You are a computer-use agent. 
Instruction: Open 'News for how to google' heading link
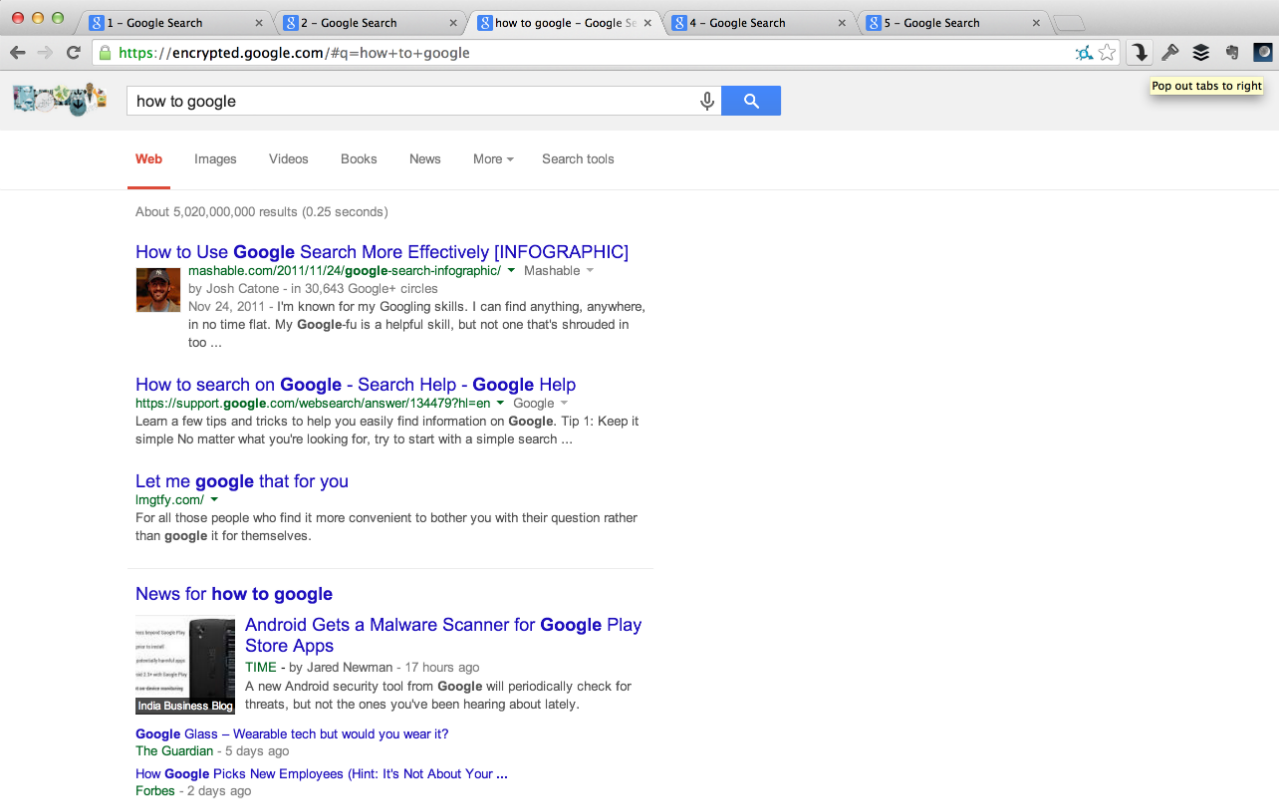click(x=234, y=594)
